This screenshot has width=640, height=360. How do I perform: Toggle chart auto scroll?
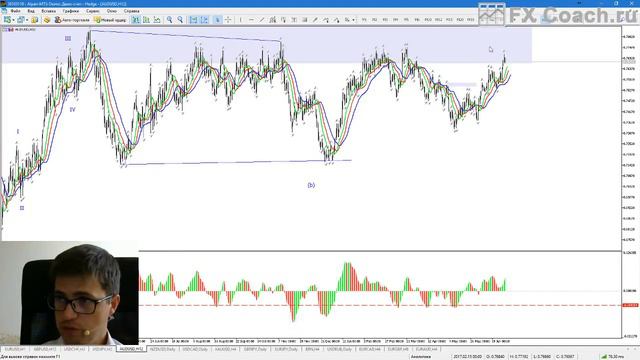(x=193, y=20)
